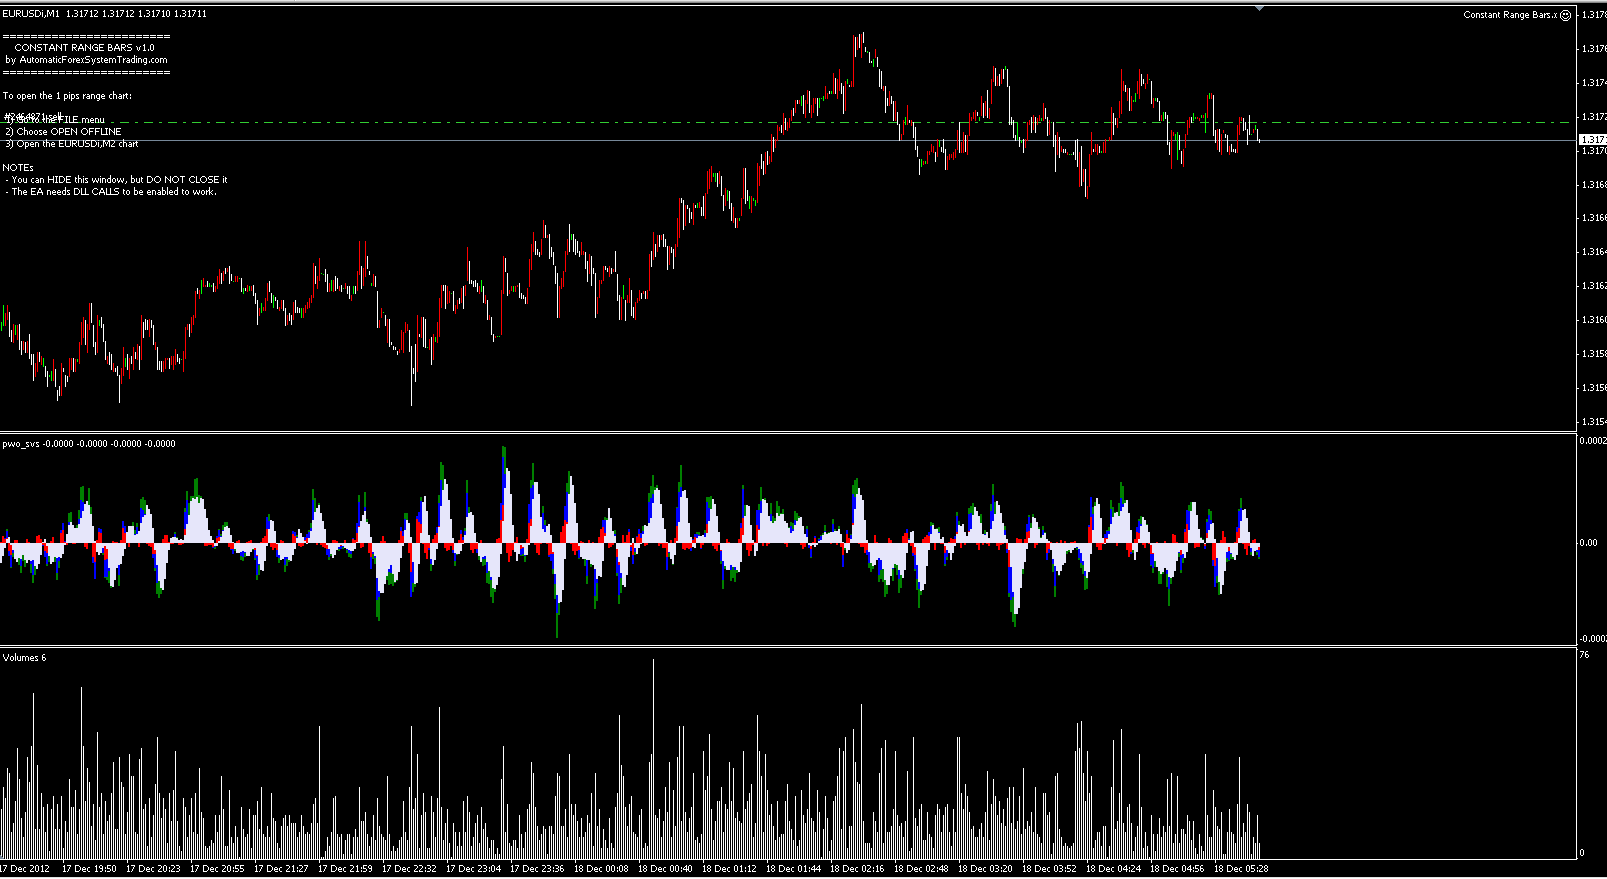Click the '18 Dec 04:24' time axis label
The height and width of the screenshot is (879, 1607).
tap(1114, 869)
